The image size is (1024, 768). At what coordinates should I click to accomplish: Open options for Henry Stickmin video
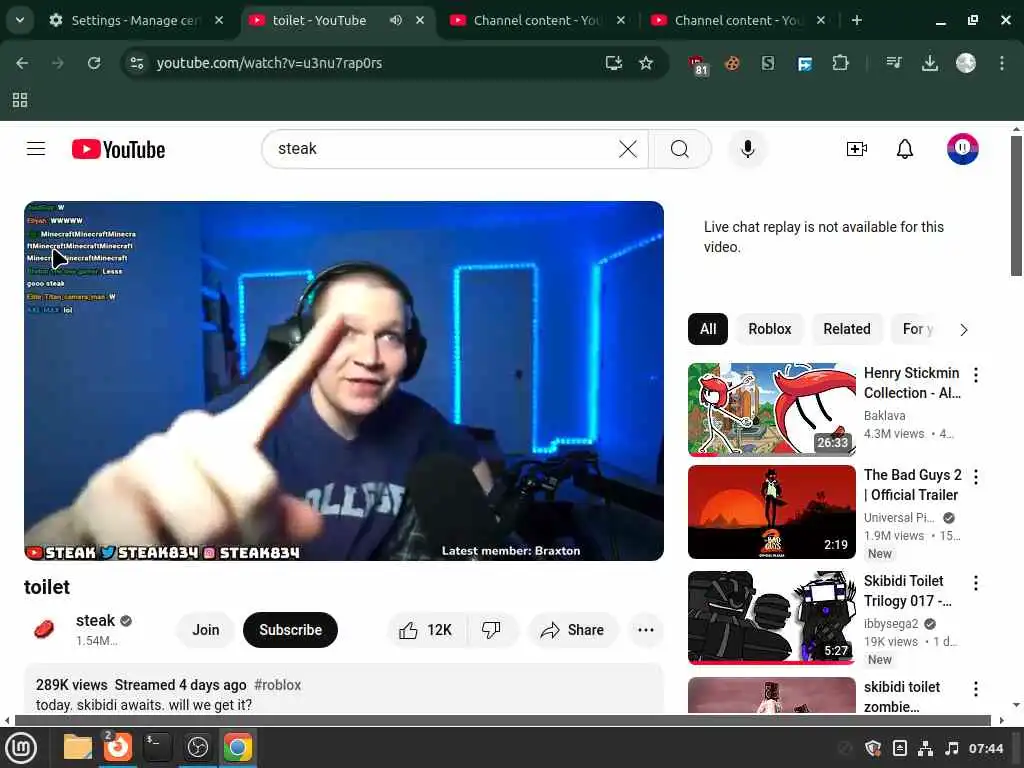click(976, 375)
